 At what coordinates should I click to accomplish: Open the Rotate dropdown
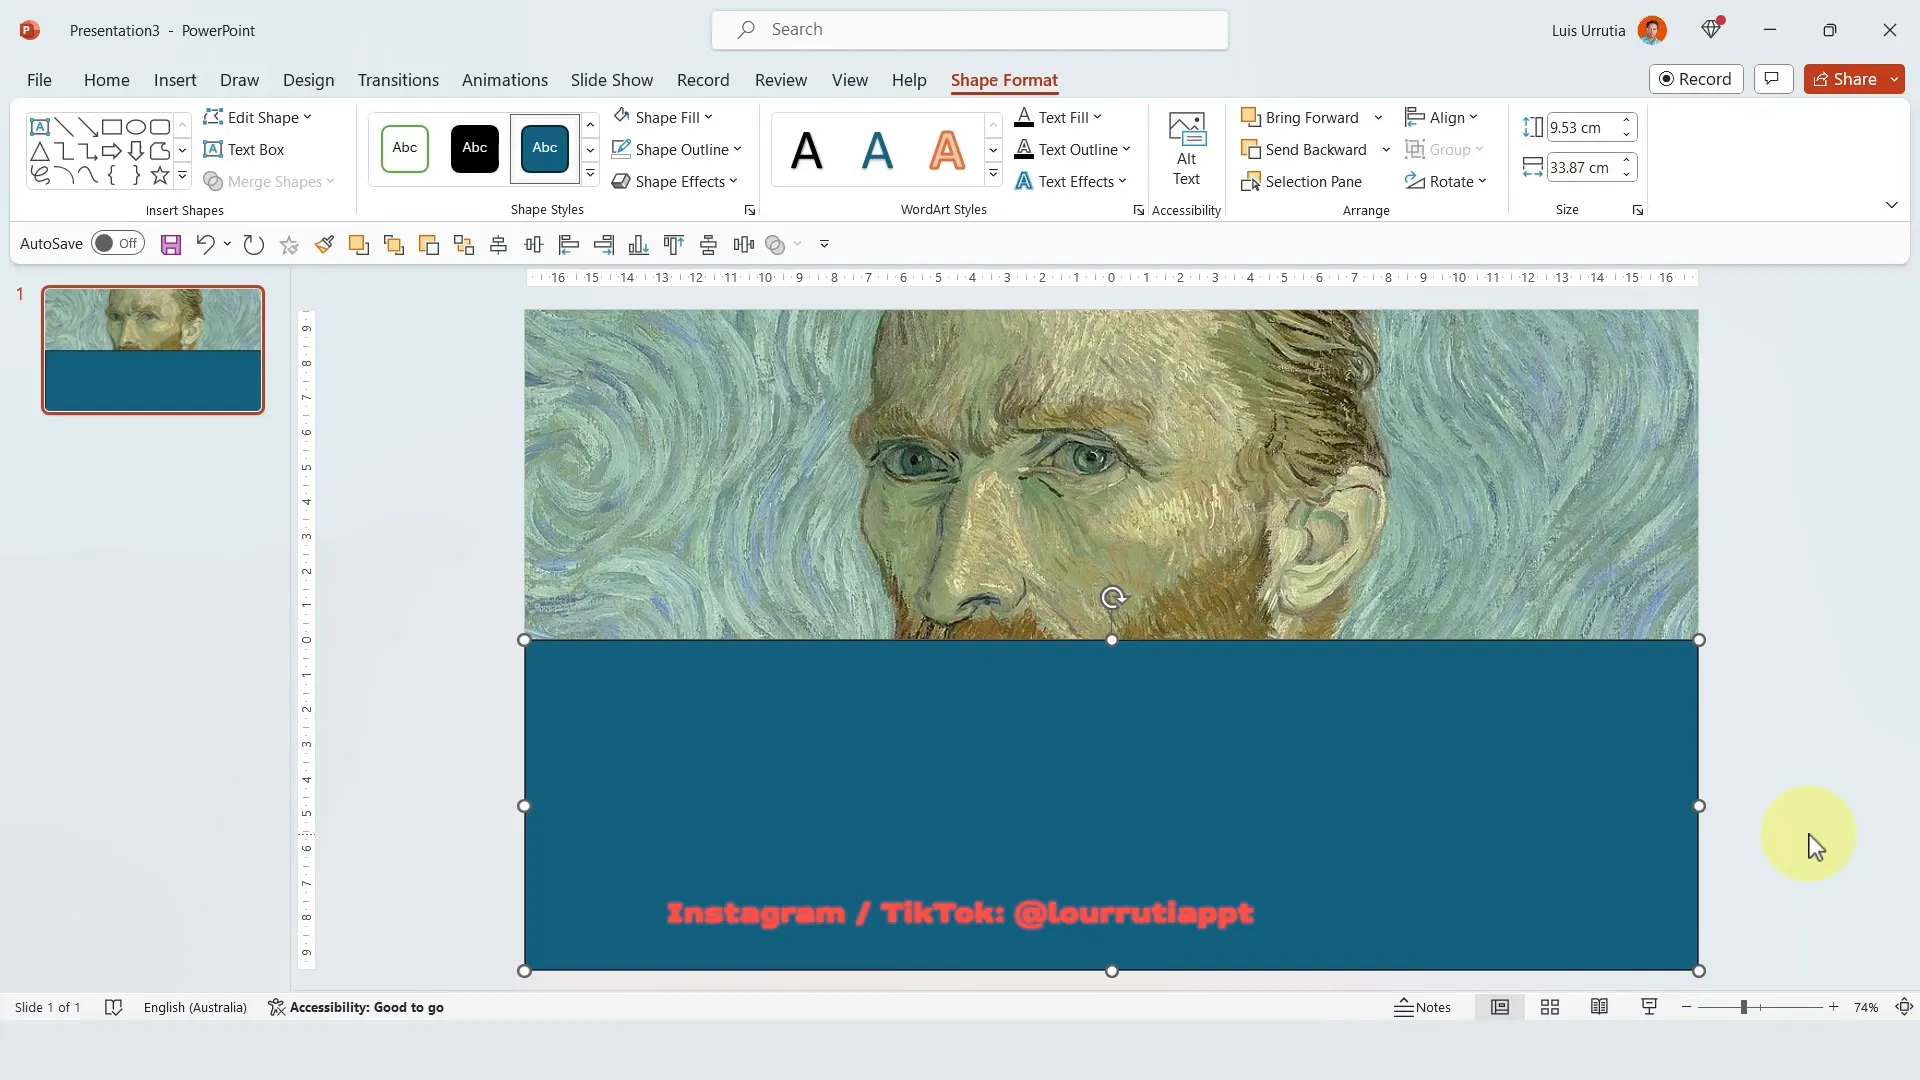click(1446, 181)
